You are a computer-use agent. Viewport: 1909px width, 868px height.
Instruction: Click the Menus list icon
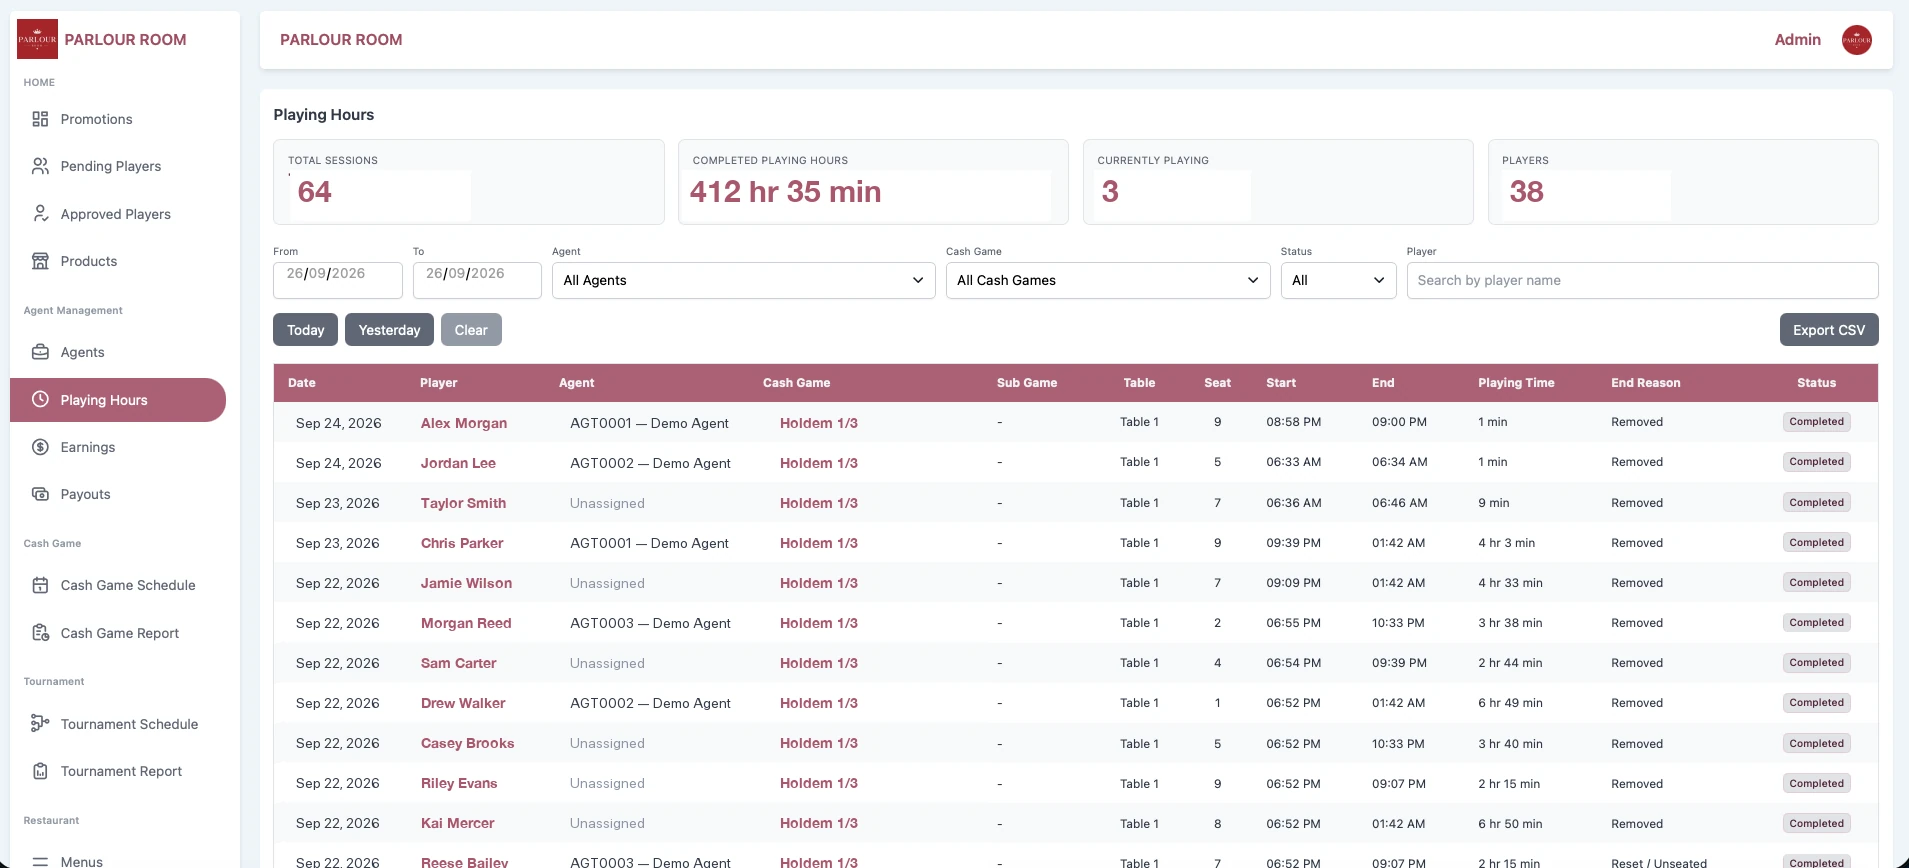40,861
